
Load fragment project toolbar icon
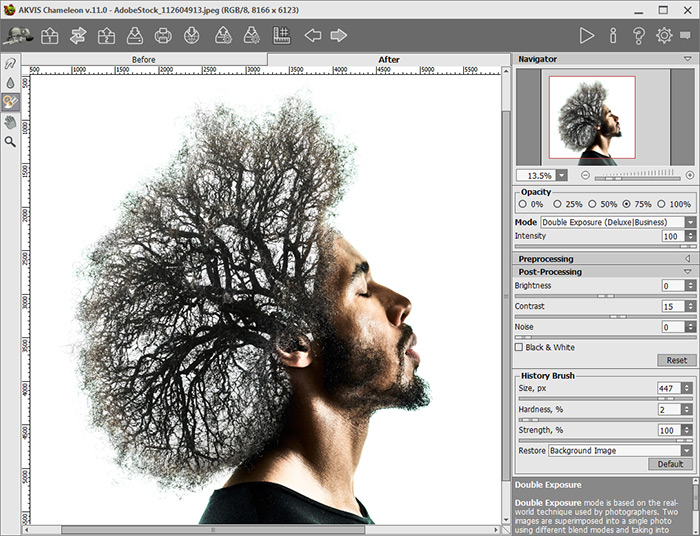[223, 35]
